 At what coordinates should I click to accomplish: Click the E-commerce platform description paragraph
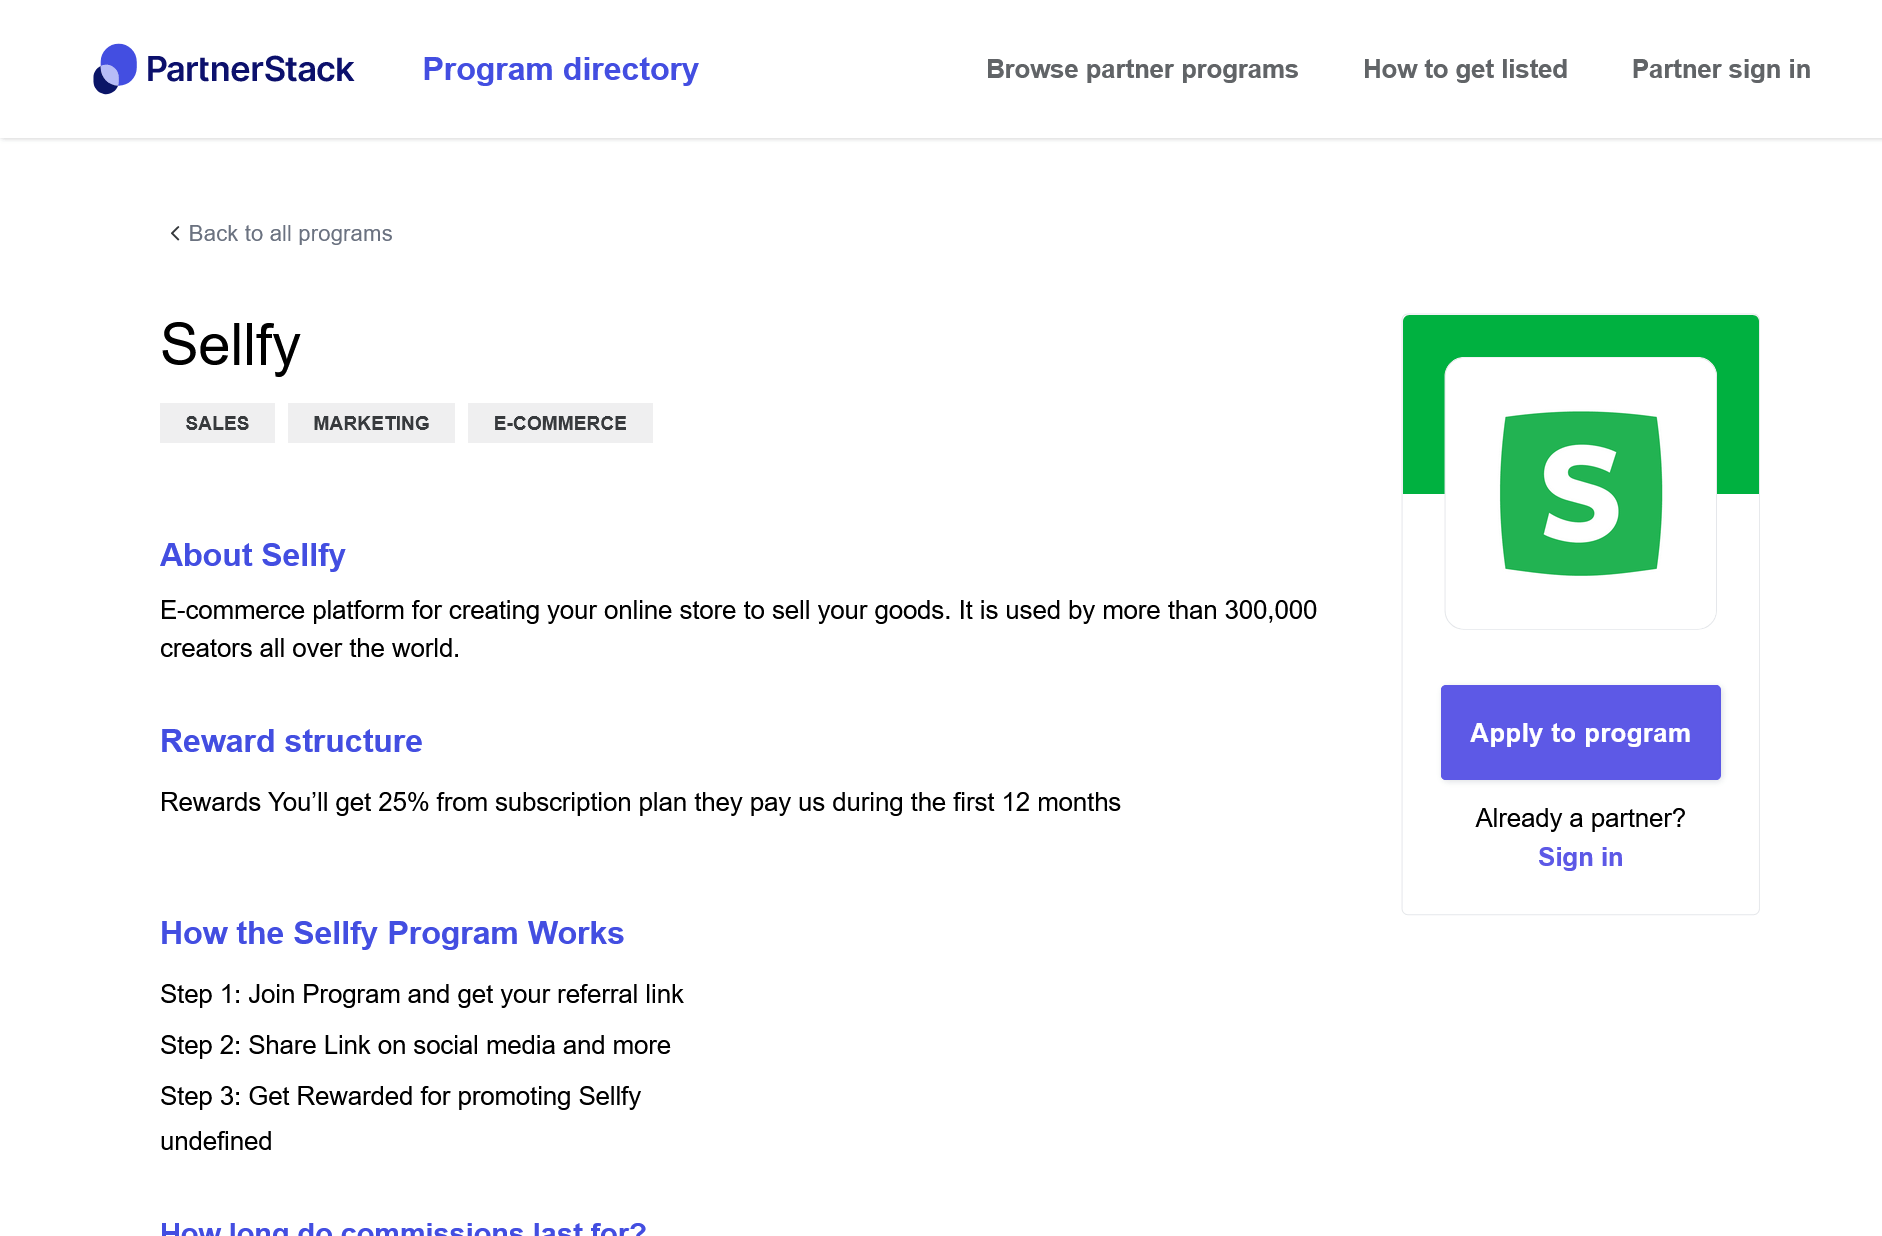point(739,629)
